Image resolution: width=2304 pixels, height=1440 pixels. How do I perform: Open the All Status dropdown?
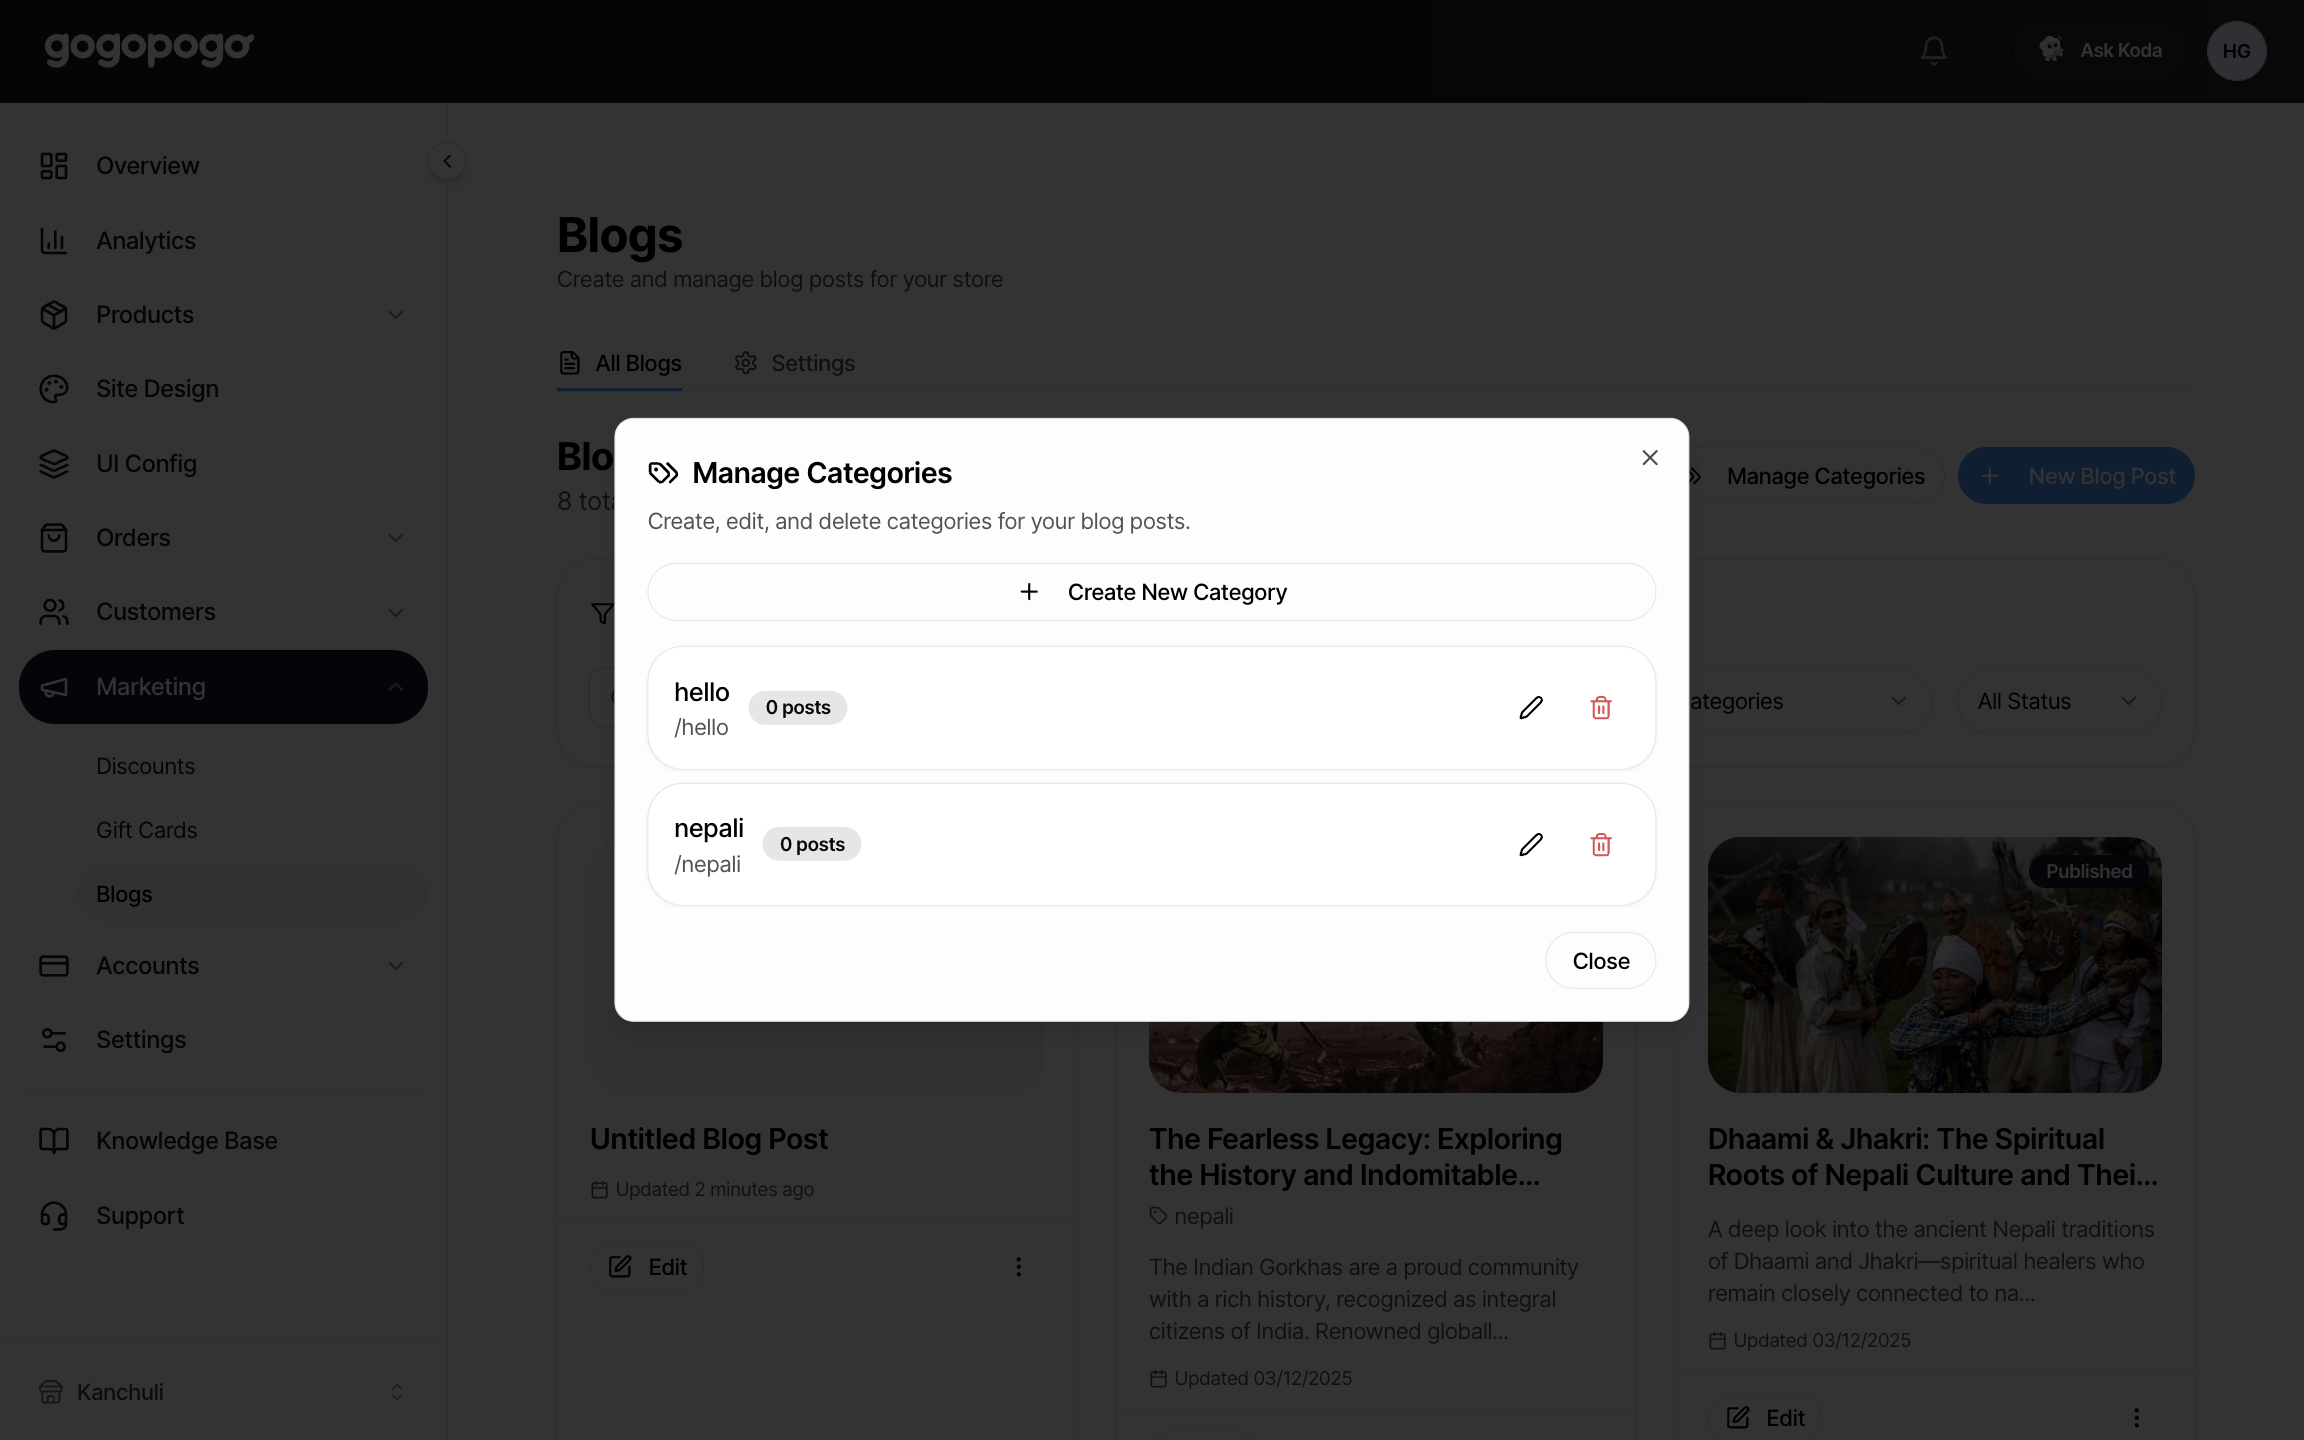point(2058,702)
